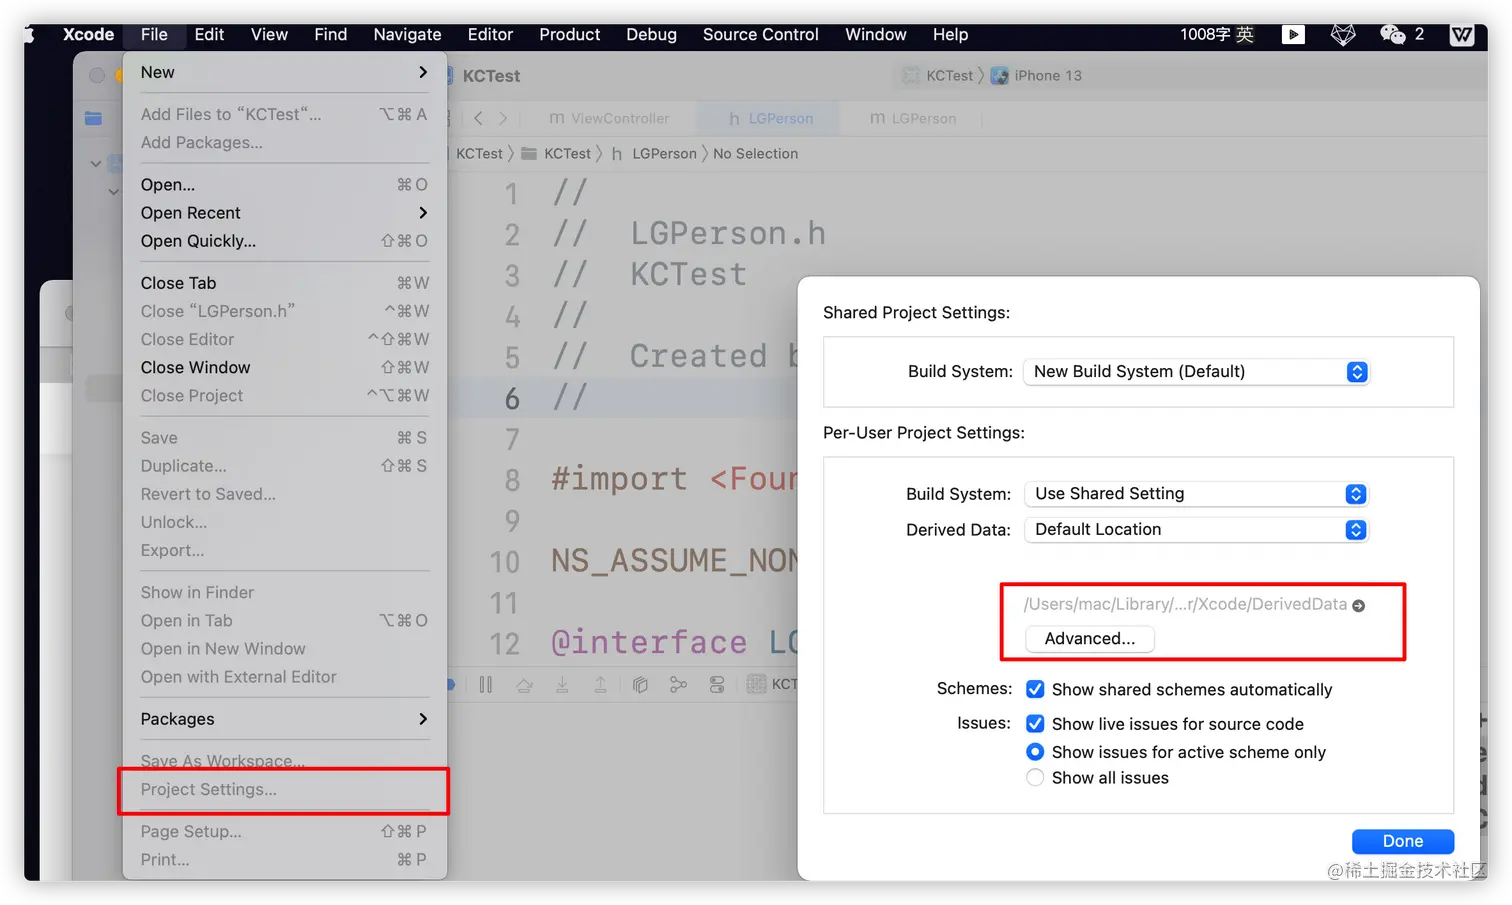Choose Project Settings… from File menu

click(284, 790)
